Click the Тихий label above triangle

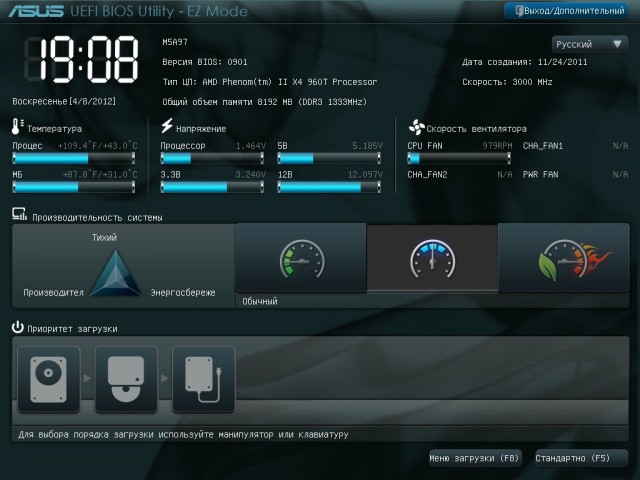click(x=104, y=237)
